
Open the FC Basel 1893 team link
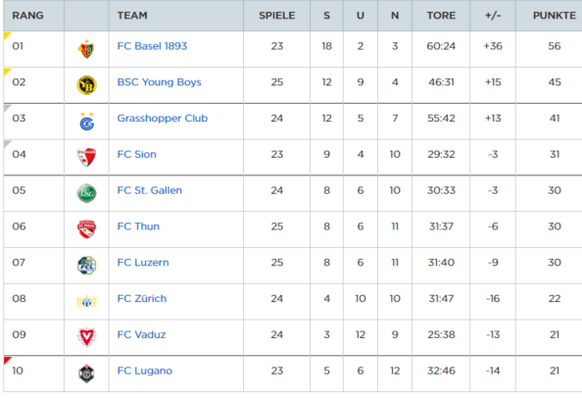coord(152,46)
